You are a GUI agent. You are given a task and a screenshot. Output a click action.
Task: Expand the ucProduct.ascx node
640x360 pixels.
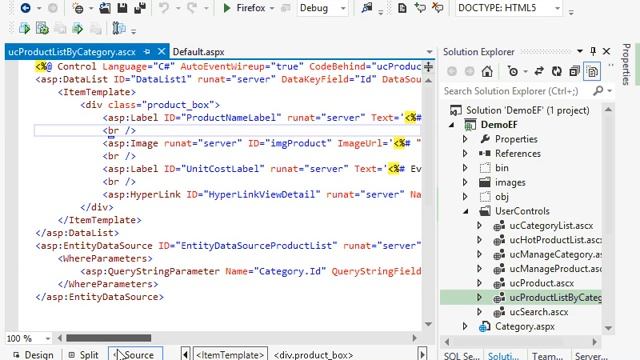pyautogui.click(x=479, y=283)
